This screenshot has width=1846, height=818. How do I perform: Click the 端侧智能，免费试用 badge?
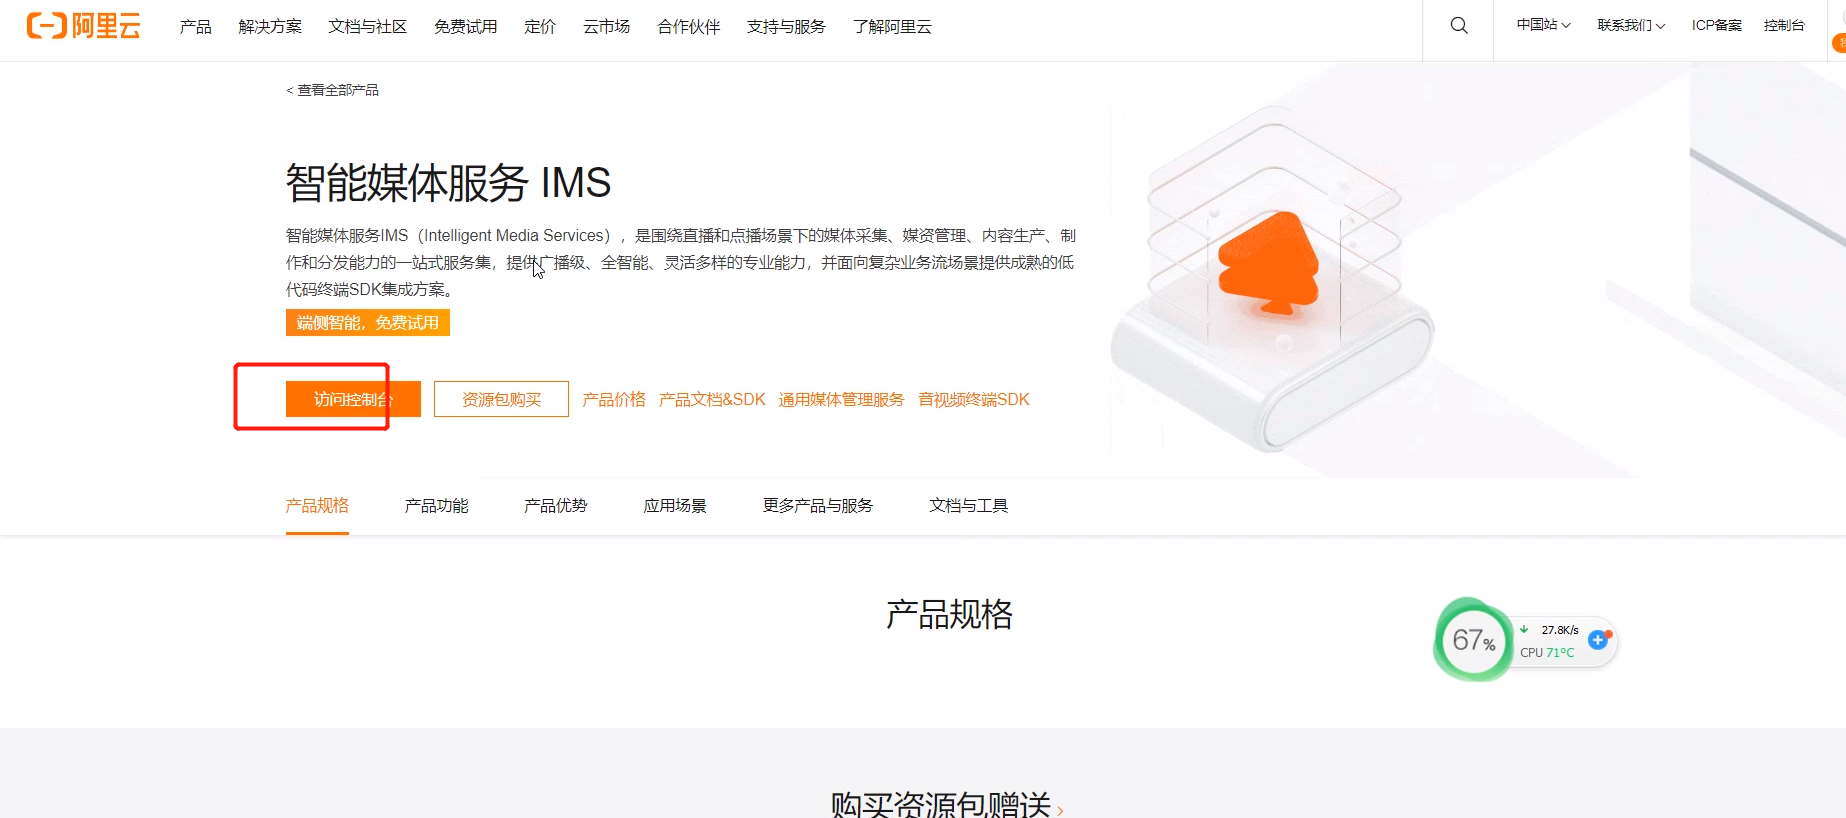(368, 323)
